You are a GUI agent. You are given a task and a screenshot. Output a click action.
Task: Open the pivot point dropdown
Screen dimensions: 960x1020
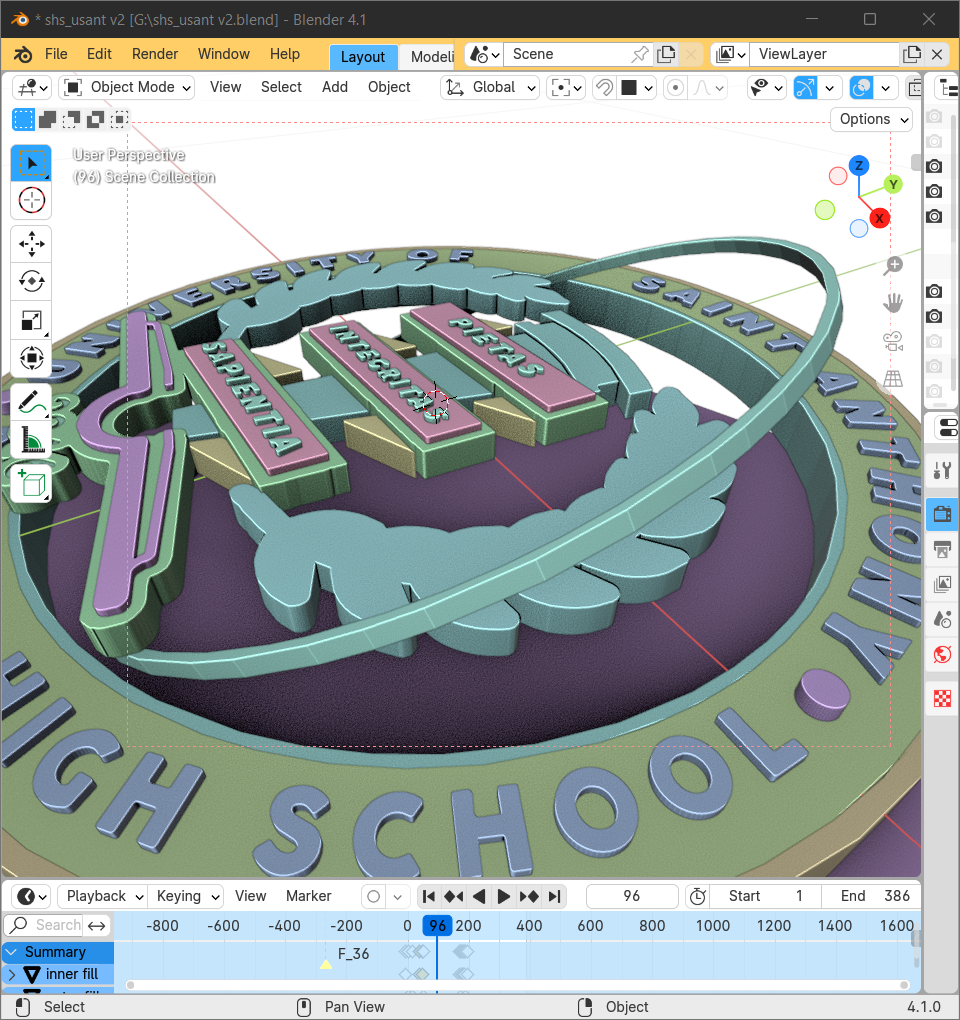566,87
